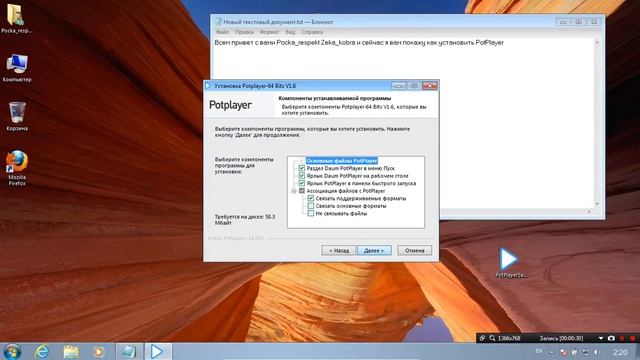Switch to PotPlayer installer taskbar button
Screen dimensions: 640x360
pyautogui.click(x=158, y=351)
